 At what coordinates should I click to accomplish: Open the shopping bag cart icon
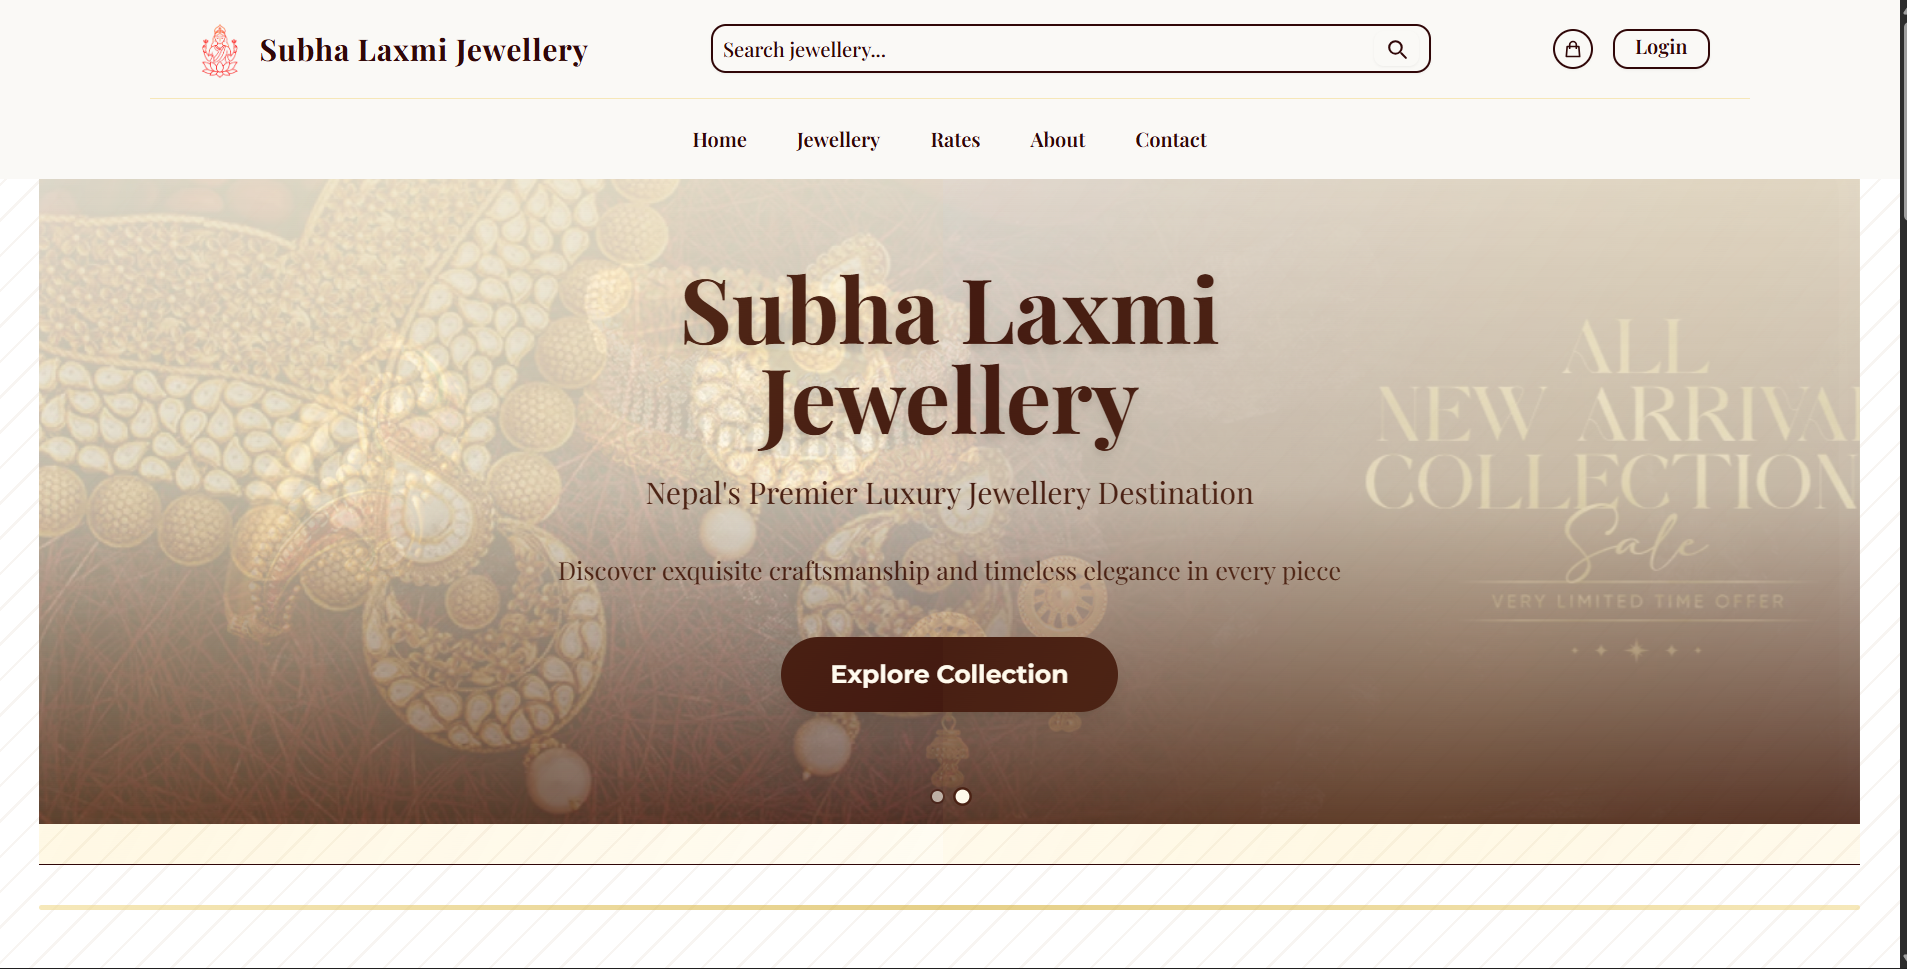1573,49
